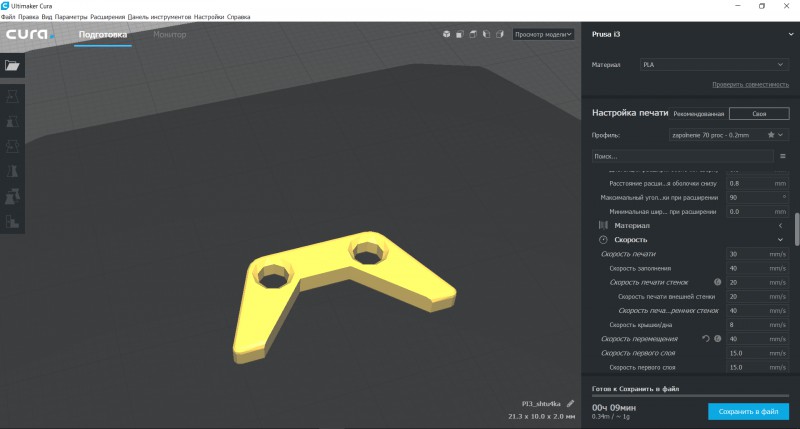Open the PLA material dropdown
The image size is (800, 429).
click(713, 65)
